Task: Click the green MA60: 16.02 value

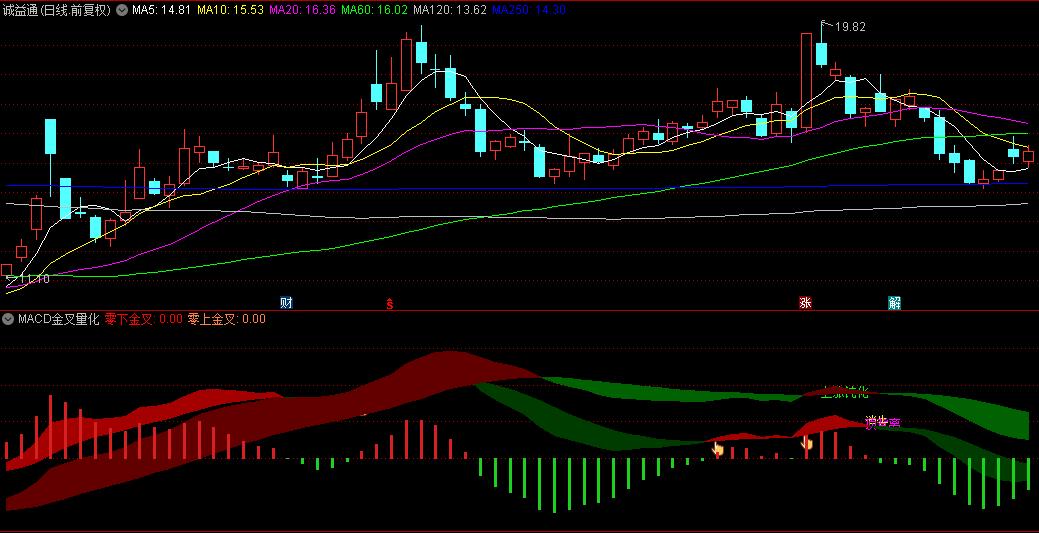Action: coord(374,10)
